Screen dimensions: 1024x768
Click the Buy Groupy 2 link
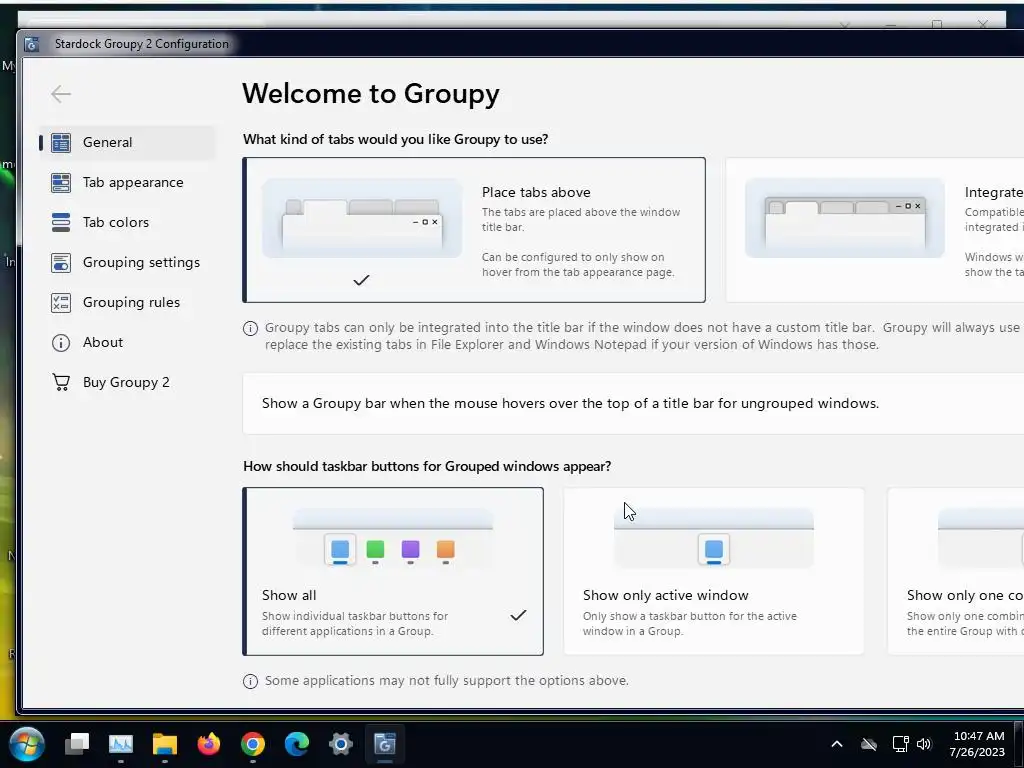[127, 382]
